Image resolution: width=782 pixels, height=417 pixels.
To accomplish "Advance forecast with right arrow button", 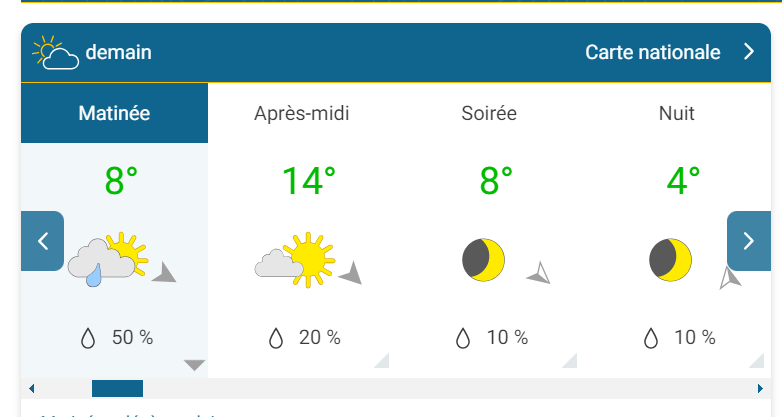I will pyautogui.click(x=748, y=241).
